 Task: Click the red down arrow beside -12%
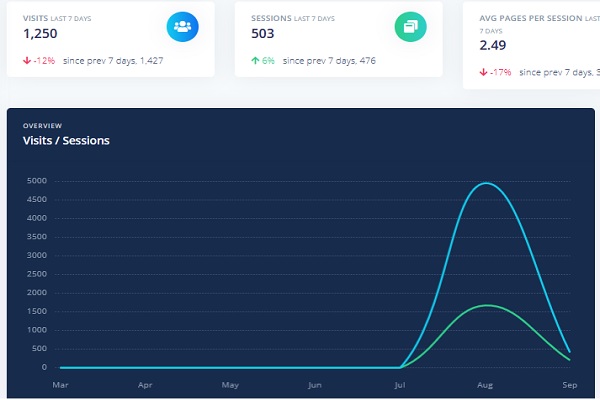(x=27, y=60)
